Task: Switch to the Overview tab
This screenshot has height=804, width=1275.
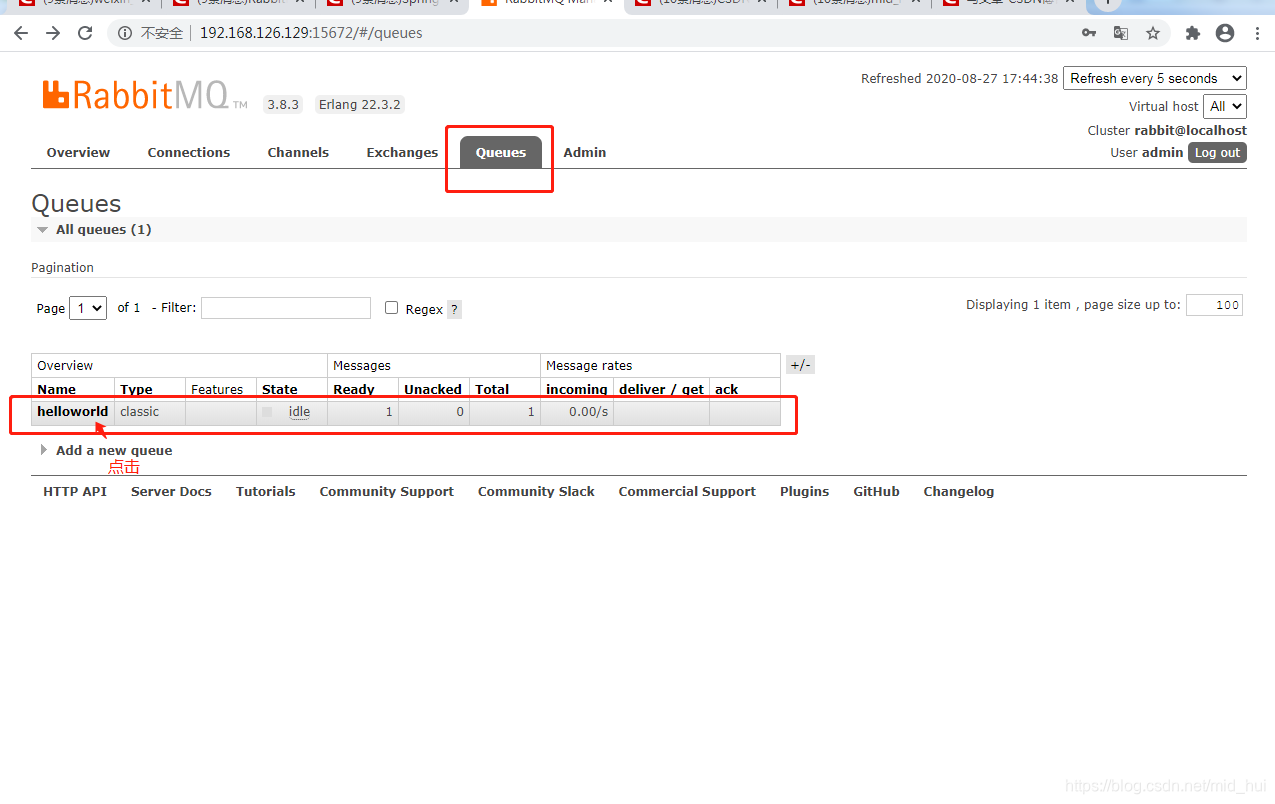Action: (x=78, y=152)
